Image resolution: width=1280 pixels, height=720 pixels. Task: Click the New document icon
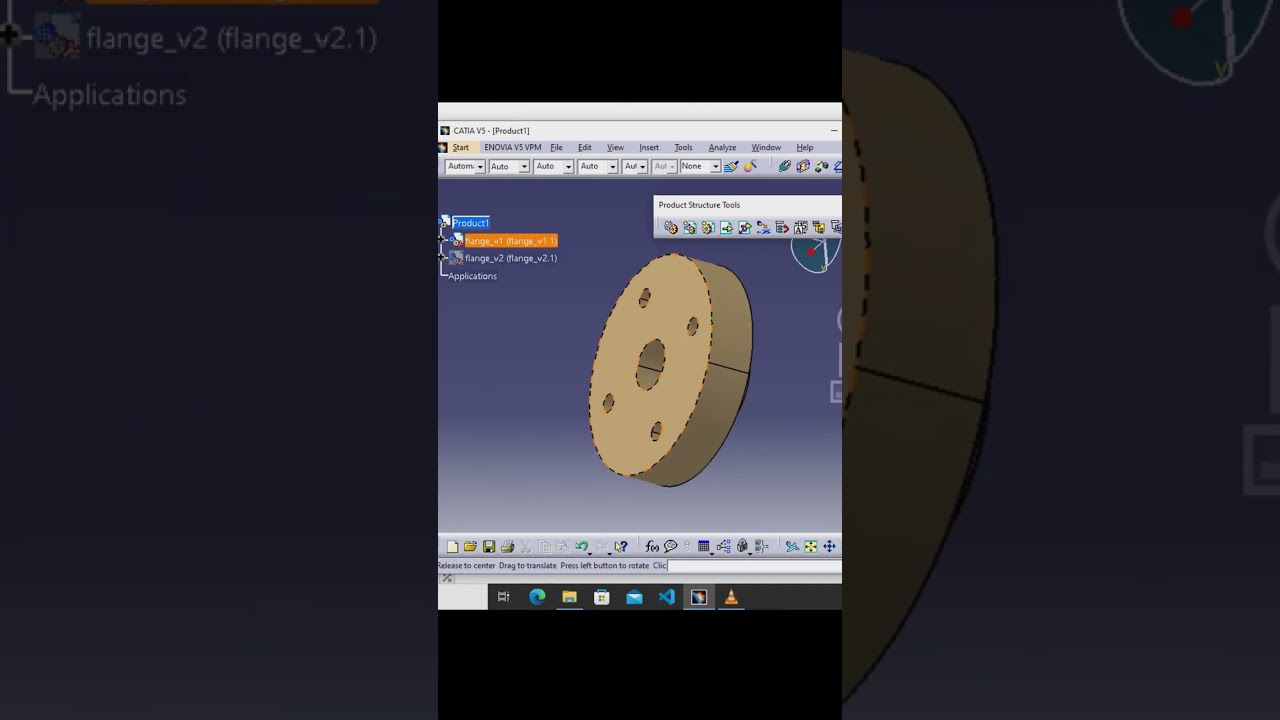452,547
